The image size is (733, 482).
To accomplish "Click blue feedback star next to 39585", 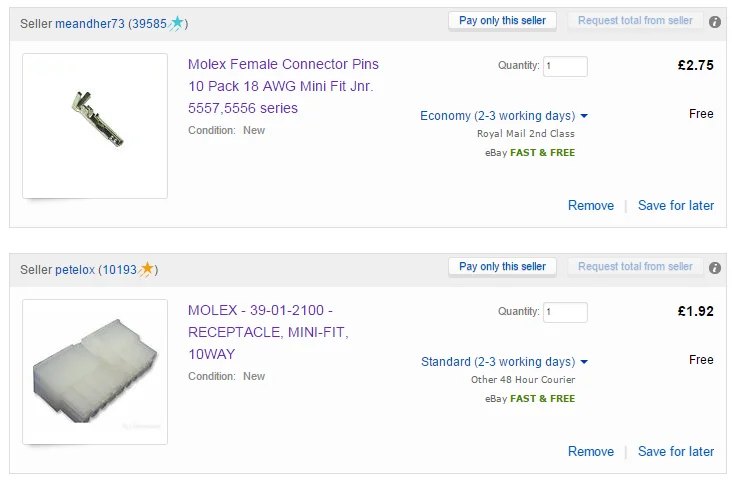I will 176,23.
